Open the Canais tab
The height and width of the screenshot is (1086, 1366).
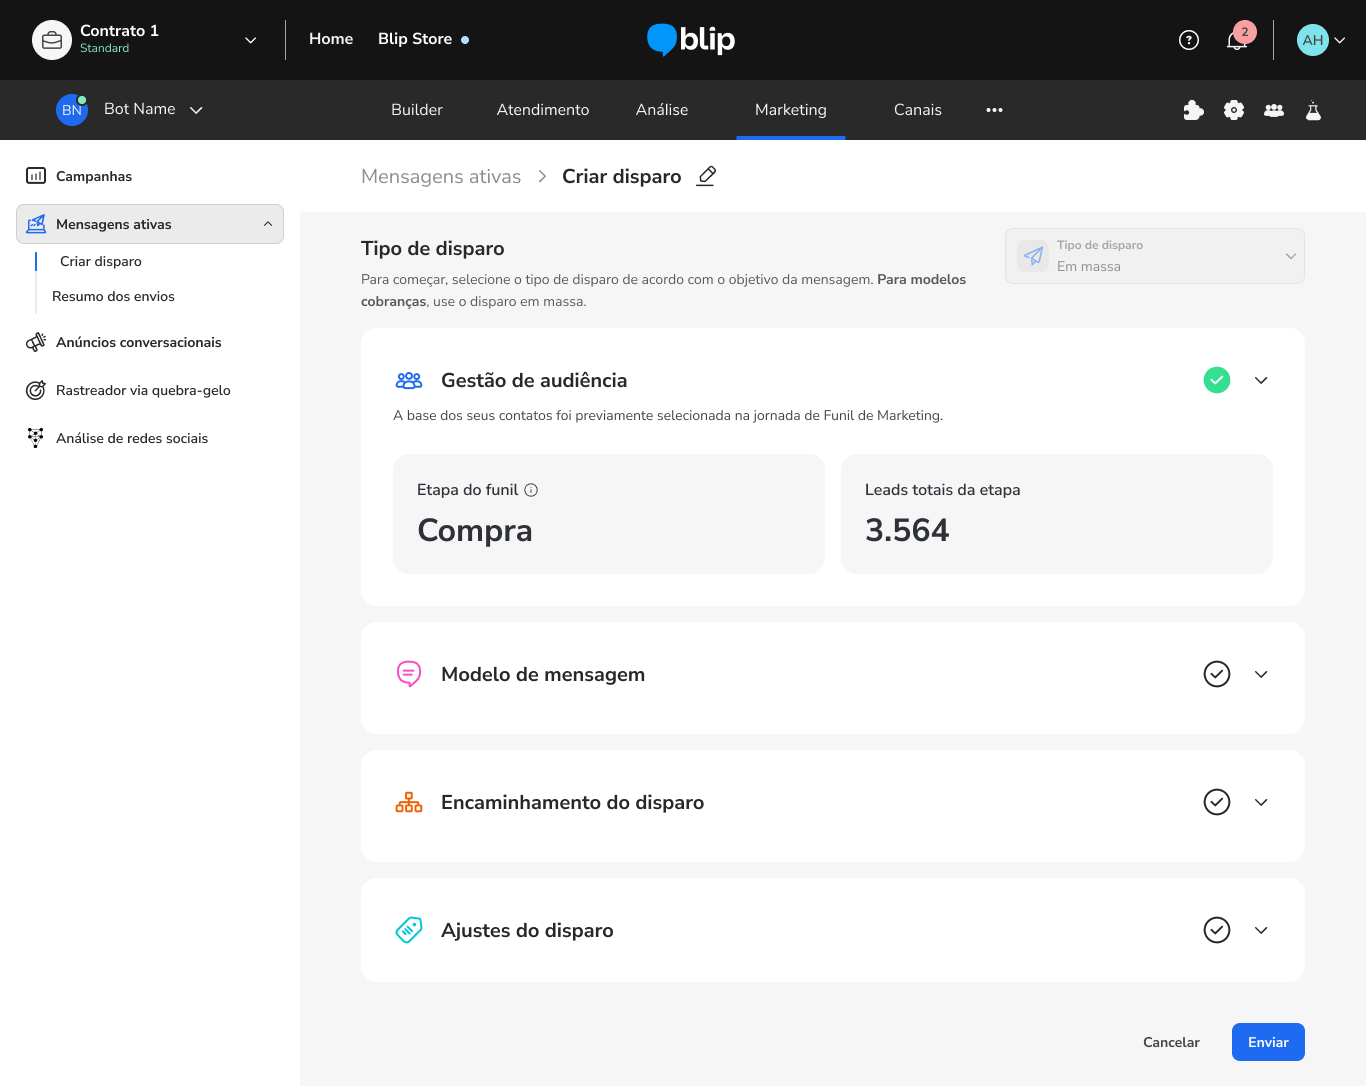pos(917,110)
